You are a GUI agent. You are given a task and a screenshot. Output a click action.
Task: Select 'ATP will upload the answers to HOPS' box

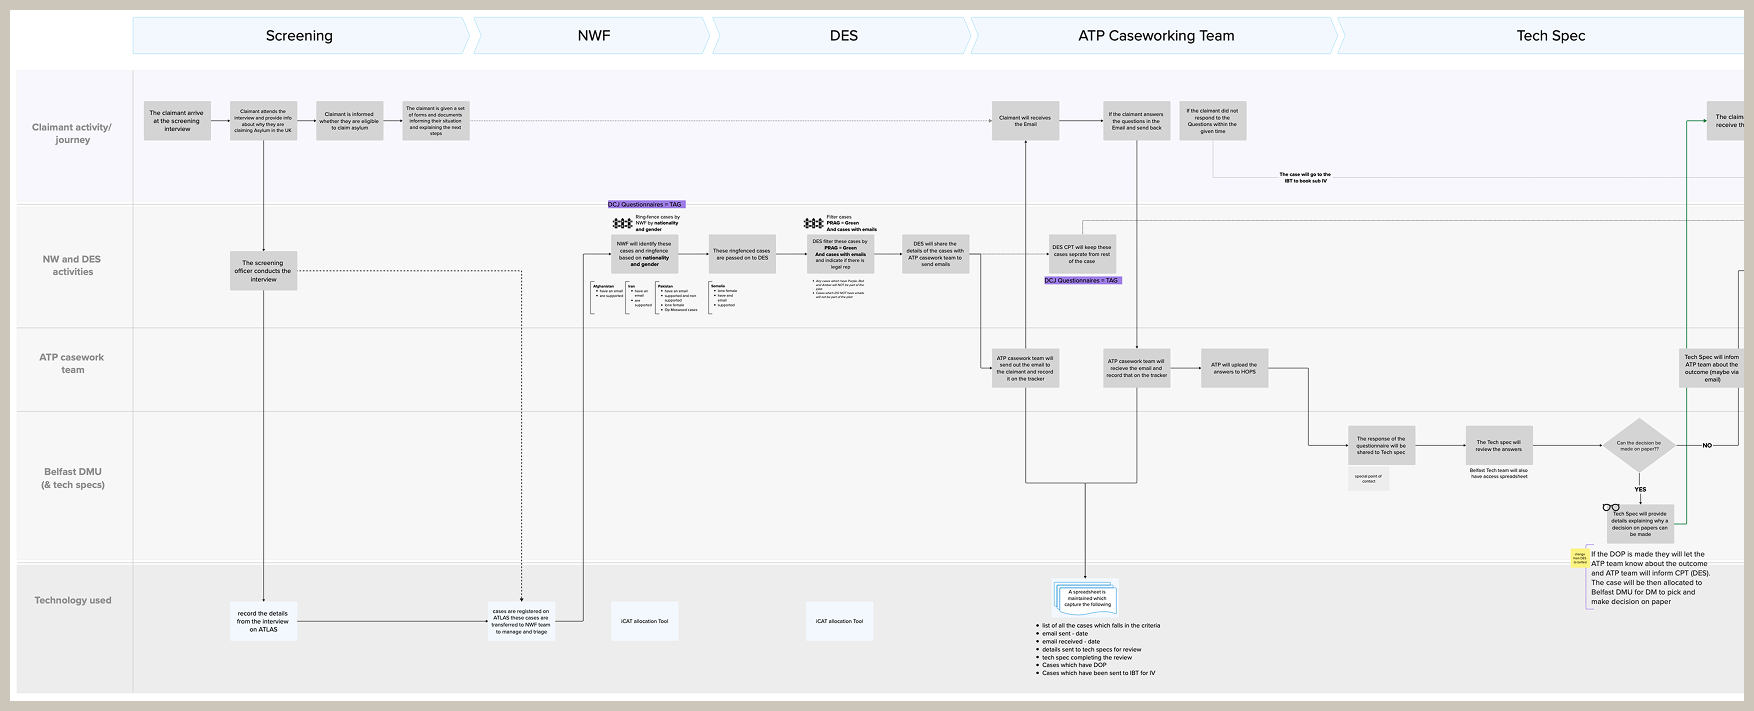pos(1234,368)
